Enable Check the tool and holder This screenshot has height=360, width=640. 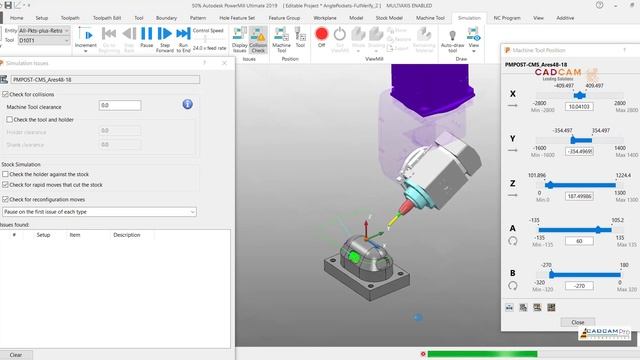[9, 120]
